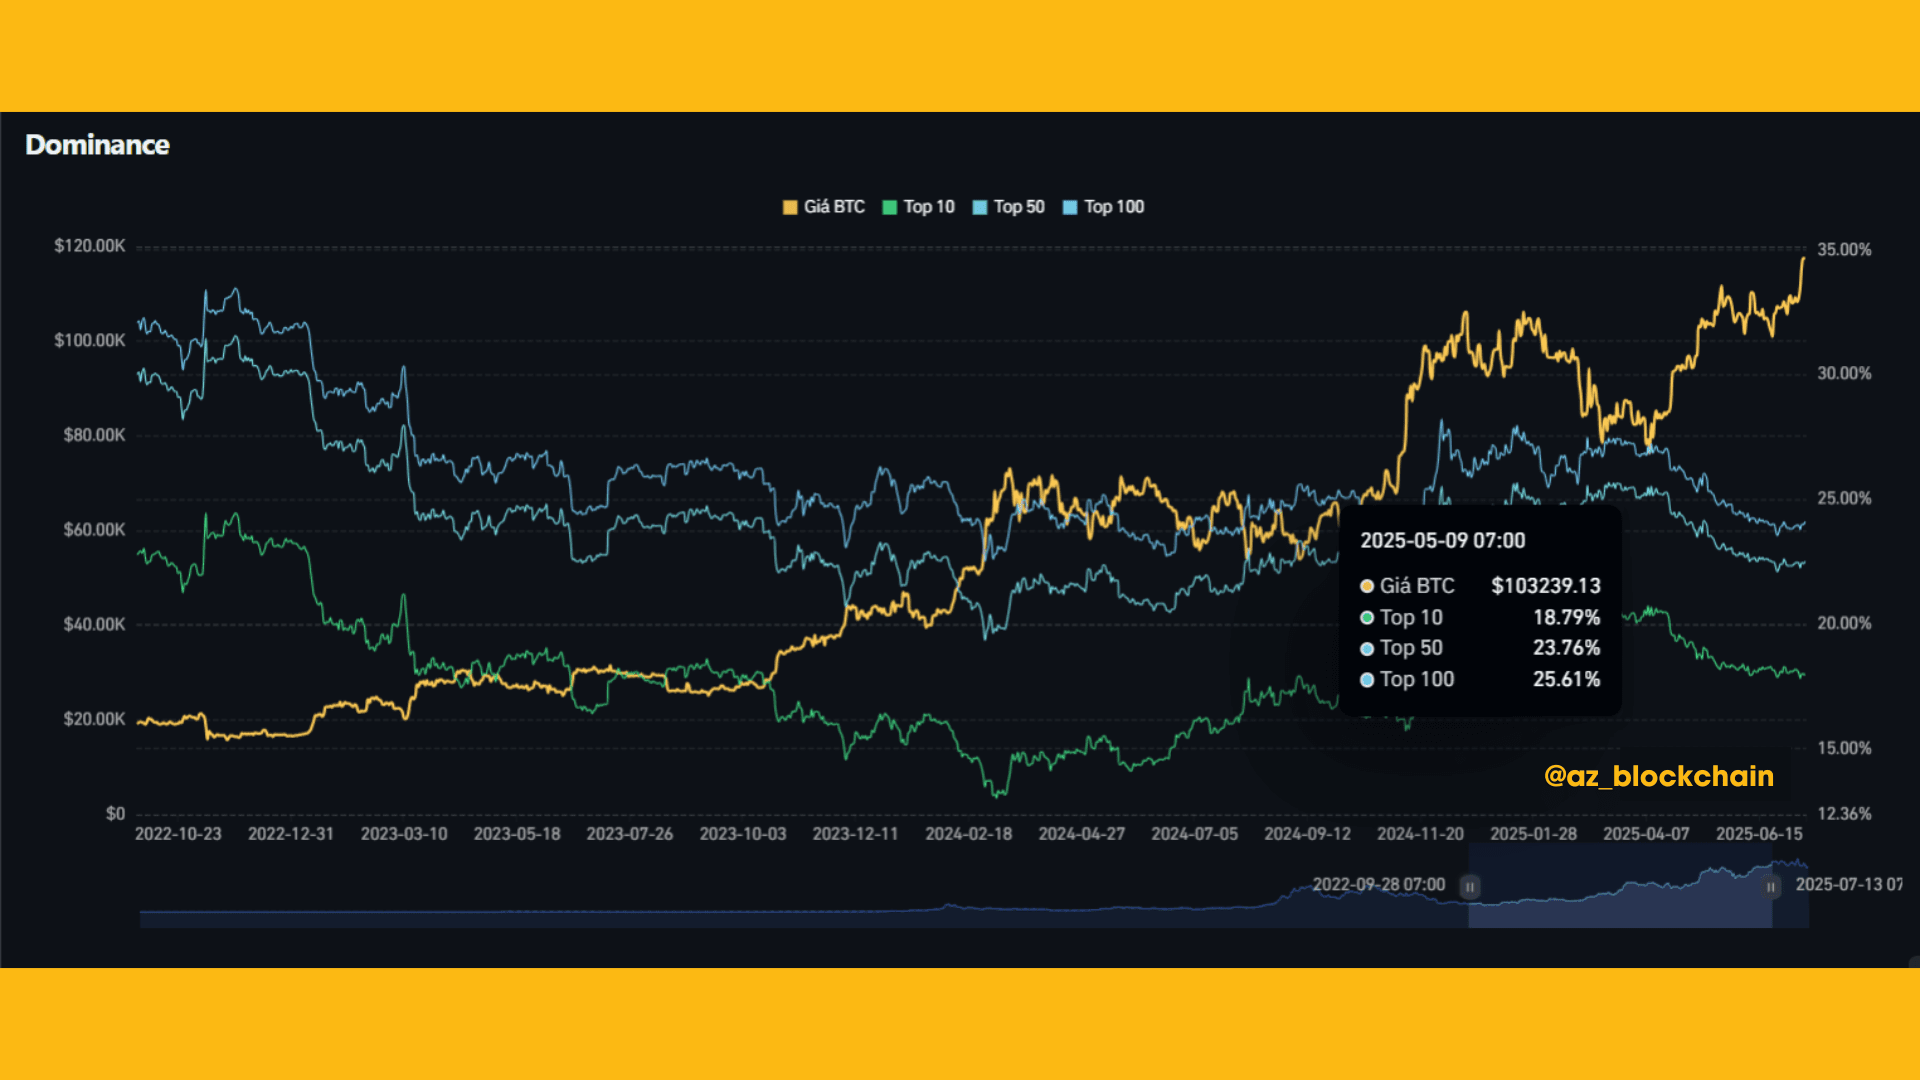The image size is (1920, 1080).
Task: Toggle the Top 10 series legend text
Action: tap(929, 207)
